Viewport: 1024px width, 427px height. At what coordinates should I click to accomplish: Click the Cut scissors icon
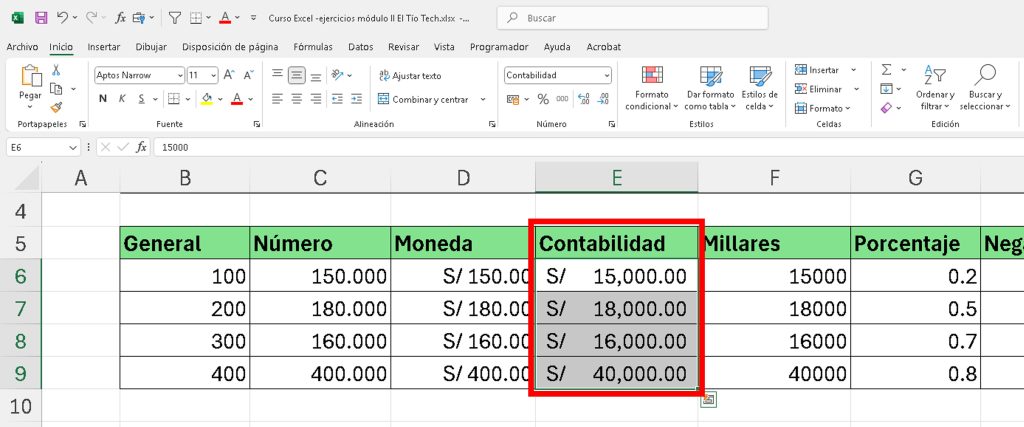[56, 70]
